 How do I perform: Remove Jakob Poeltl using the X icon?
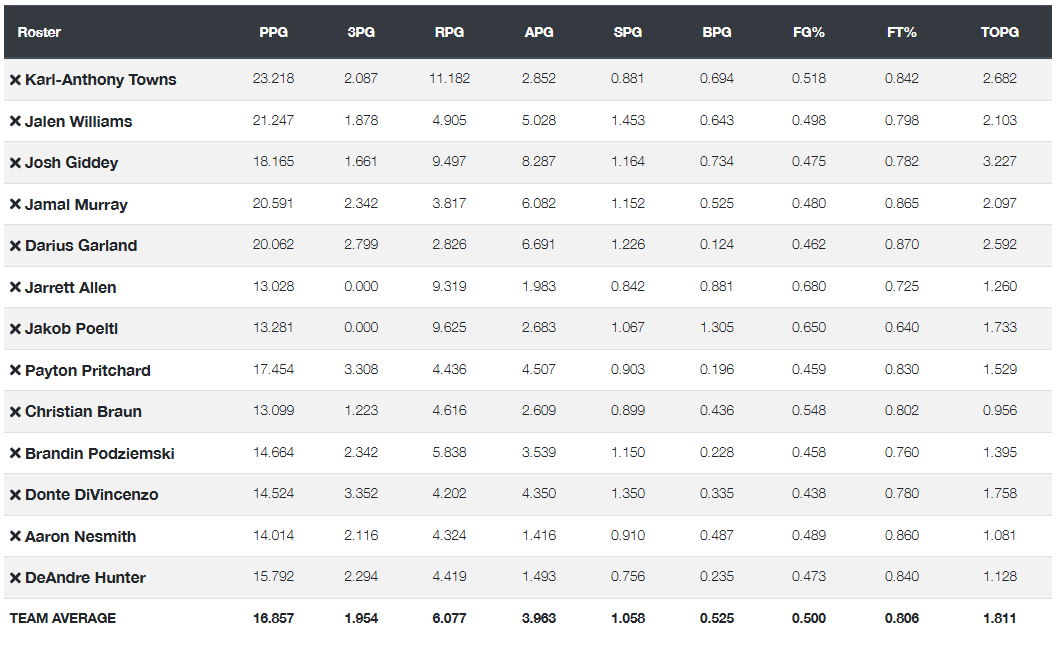pyautogui.click(x=15, y=329)
